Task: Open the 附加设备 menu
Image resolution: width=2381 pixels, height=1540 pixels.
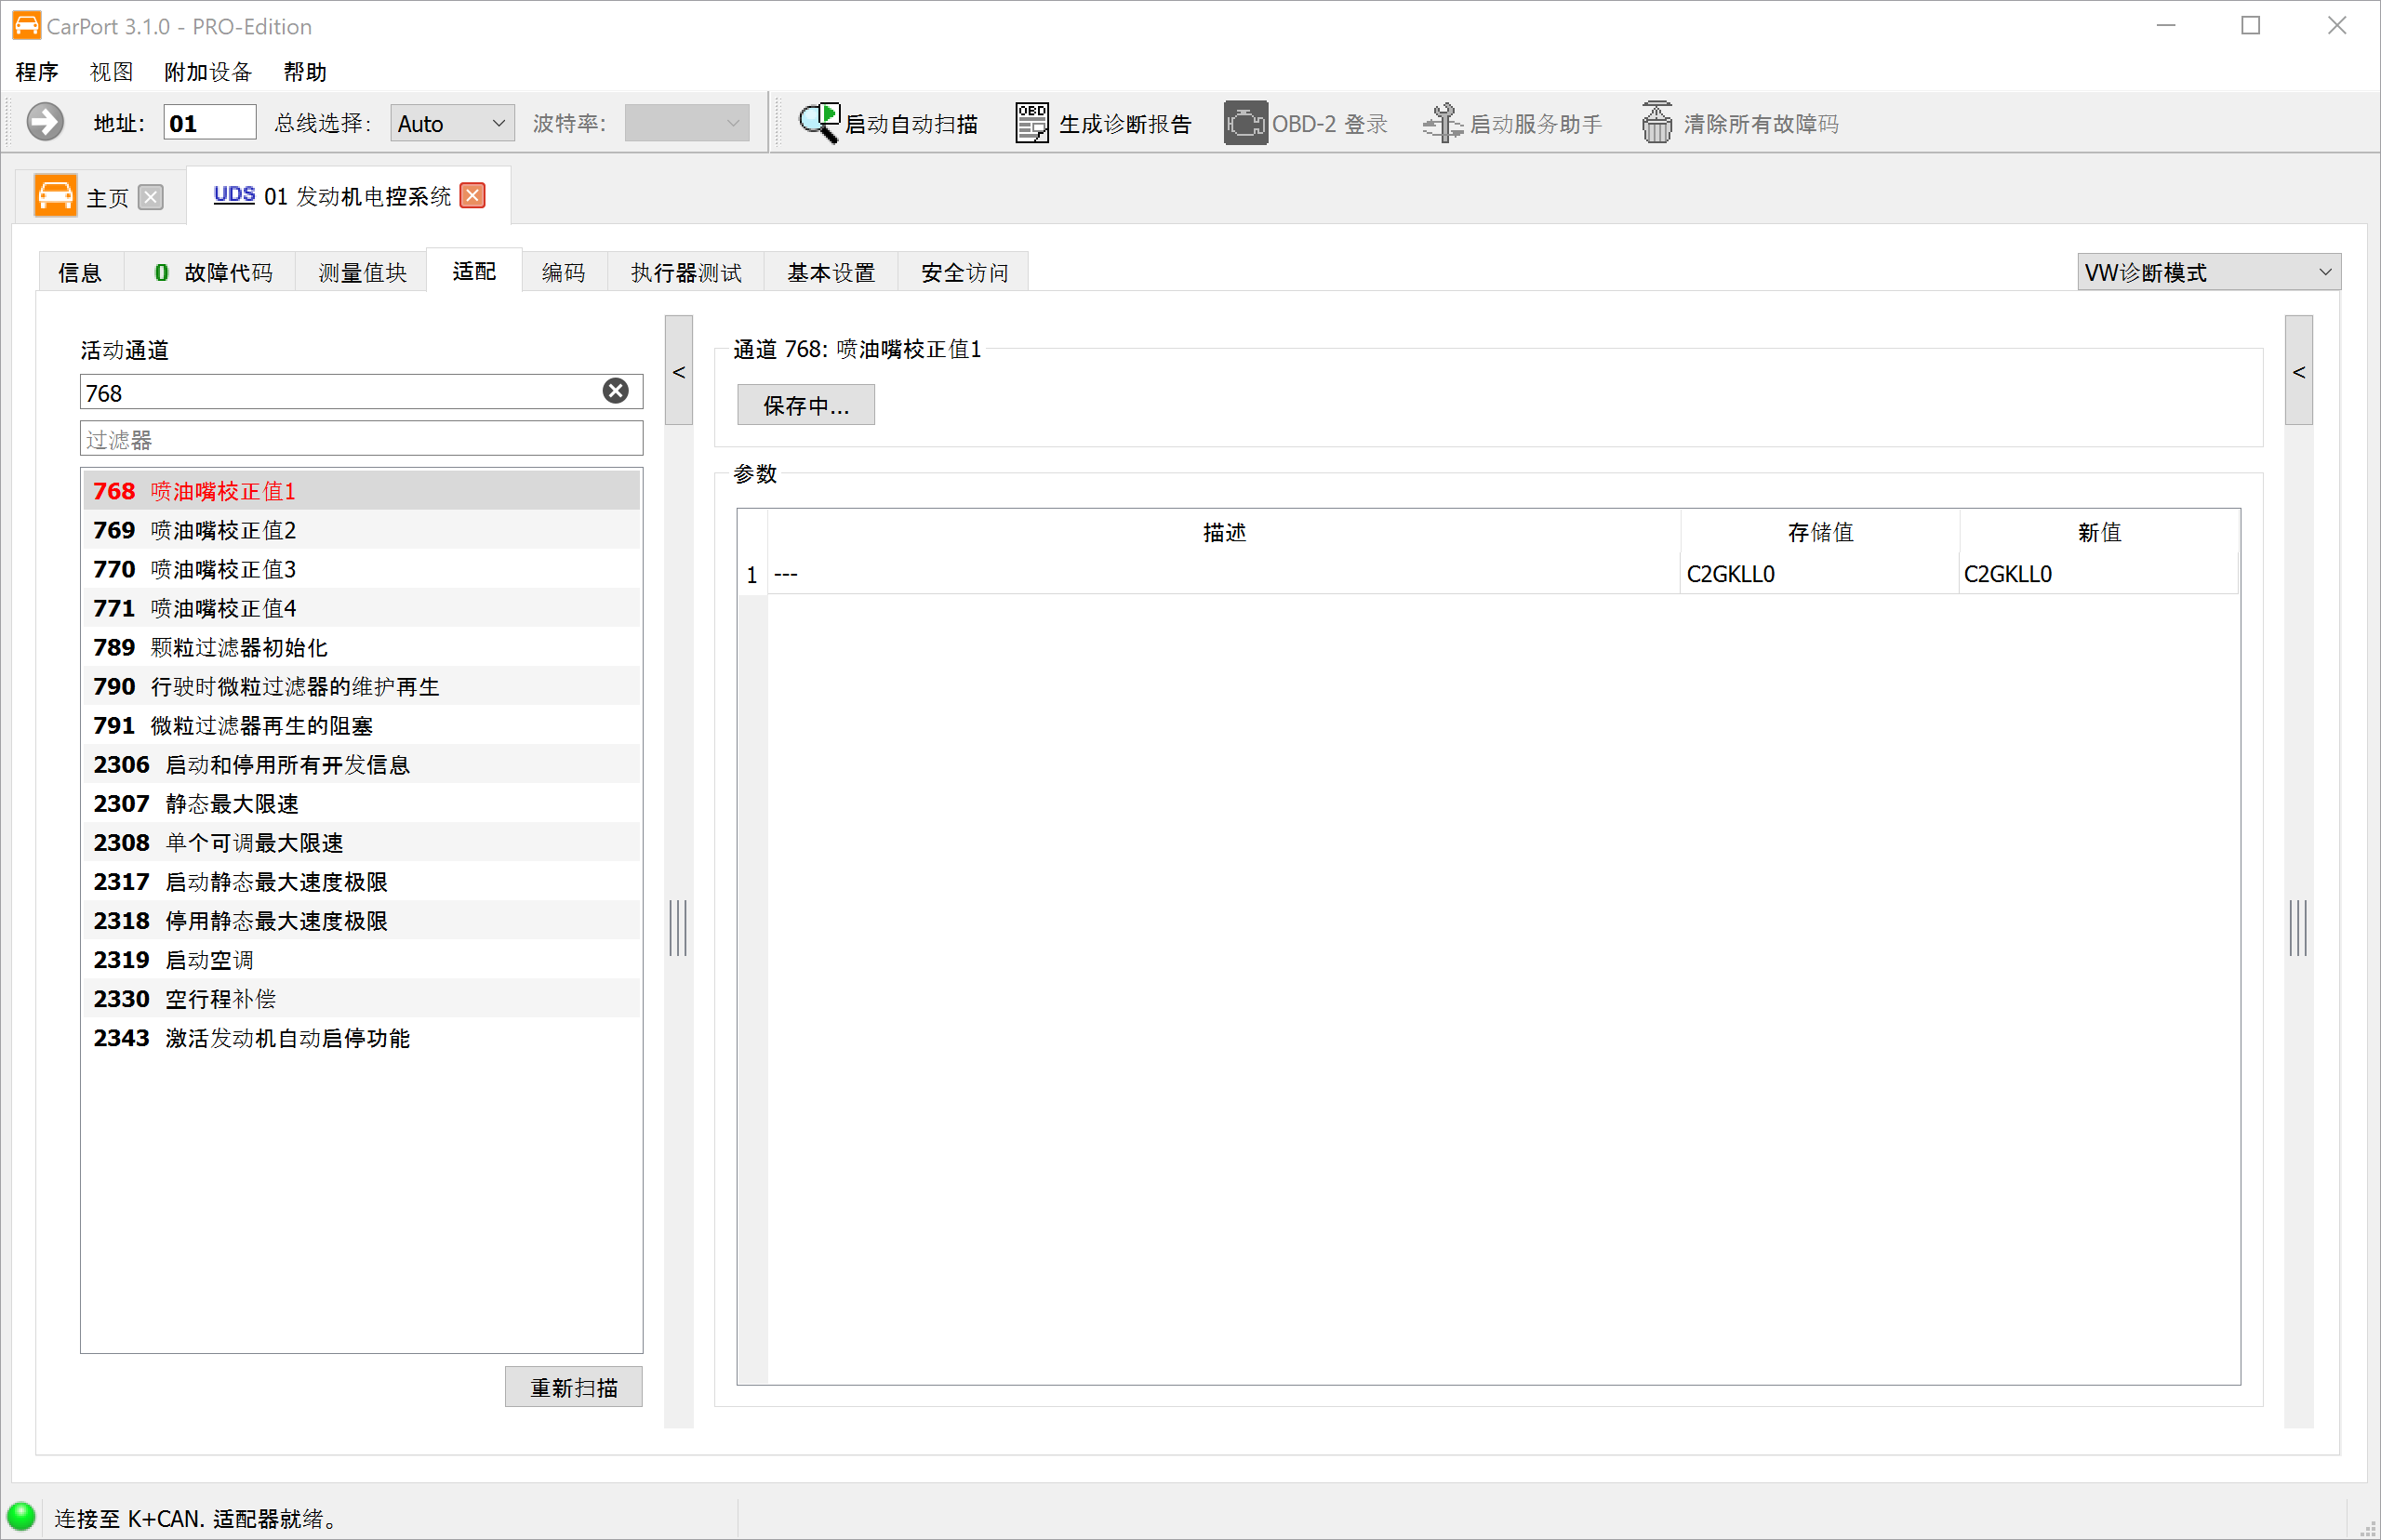Action: [208, 72]
